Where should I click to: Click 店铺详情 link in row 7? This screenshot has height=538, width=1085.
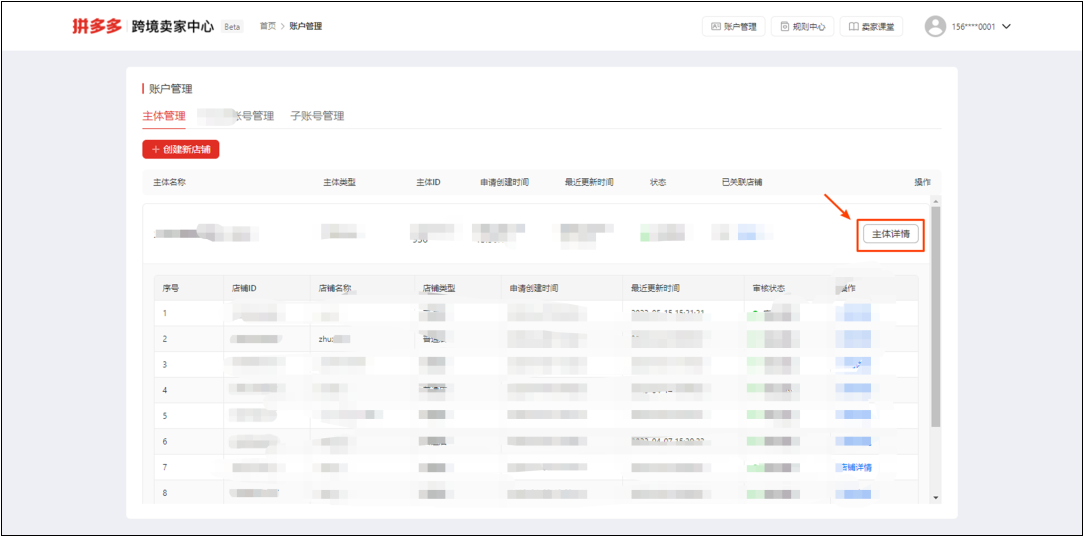click(x=853, y=467)
